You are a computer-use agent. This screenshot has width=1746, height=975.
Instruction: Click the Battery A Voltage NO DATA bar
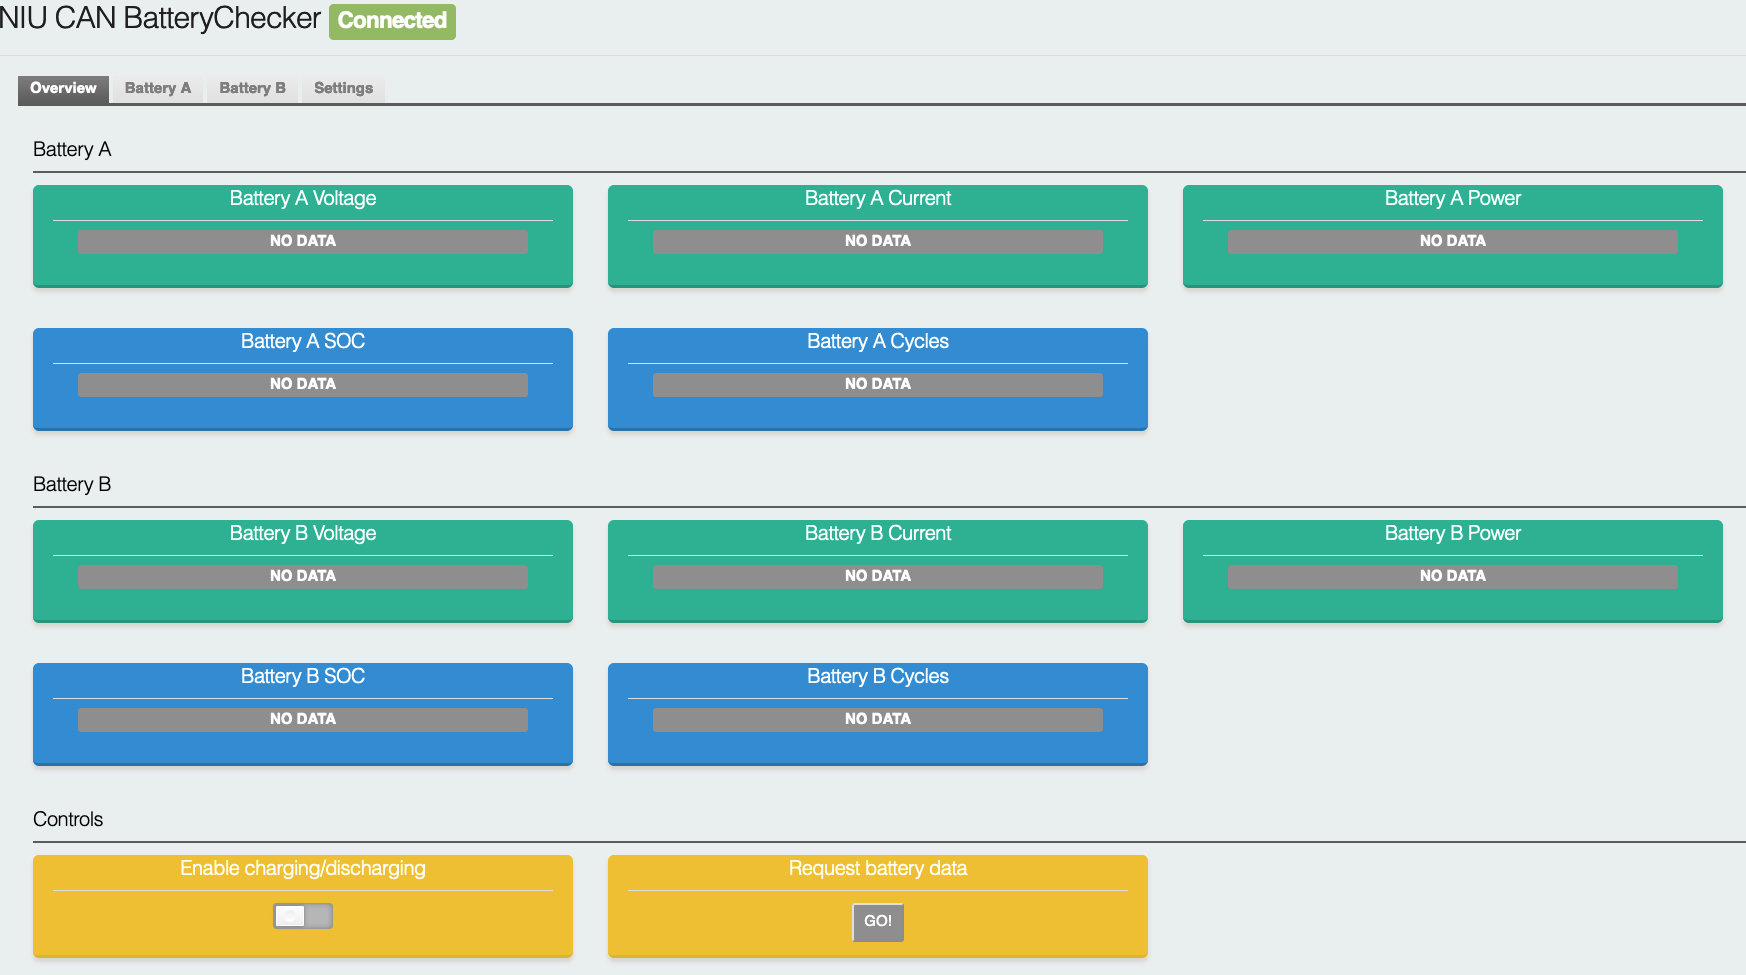303,241
